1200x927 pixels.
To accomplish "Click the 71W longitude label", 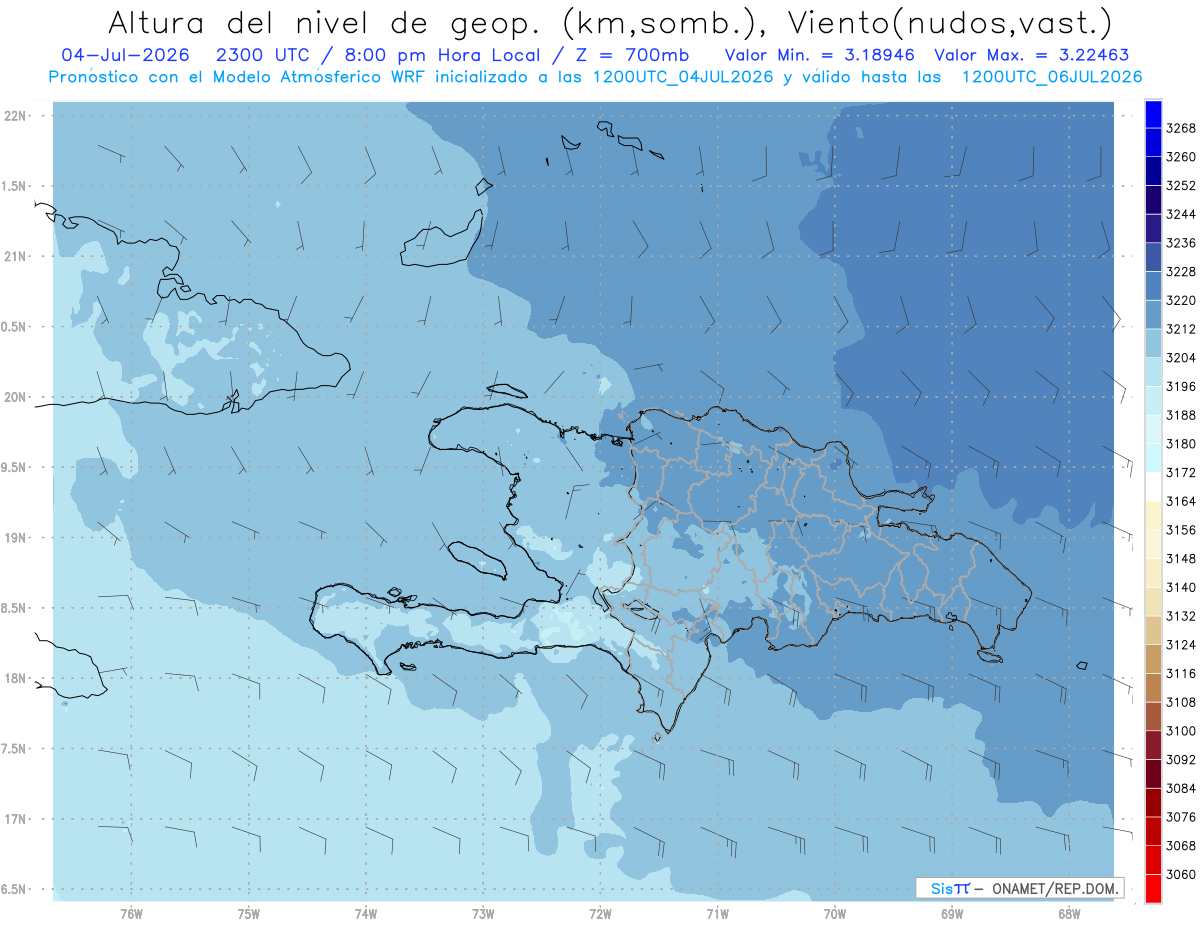I will pos(717,914).
